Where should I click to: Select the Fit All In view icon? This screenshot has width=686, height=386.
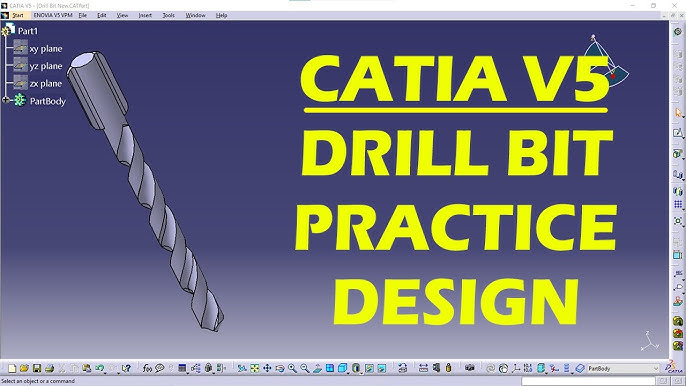255,368
